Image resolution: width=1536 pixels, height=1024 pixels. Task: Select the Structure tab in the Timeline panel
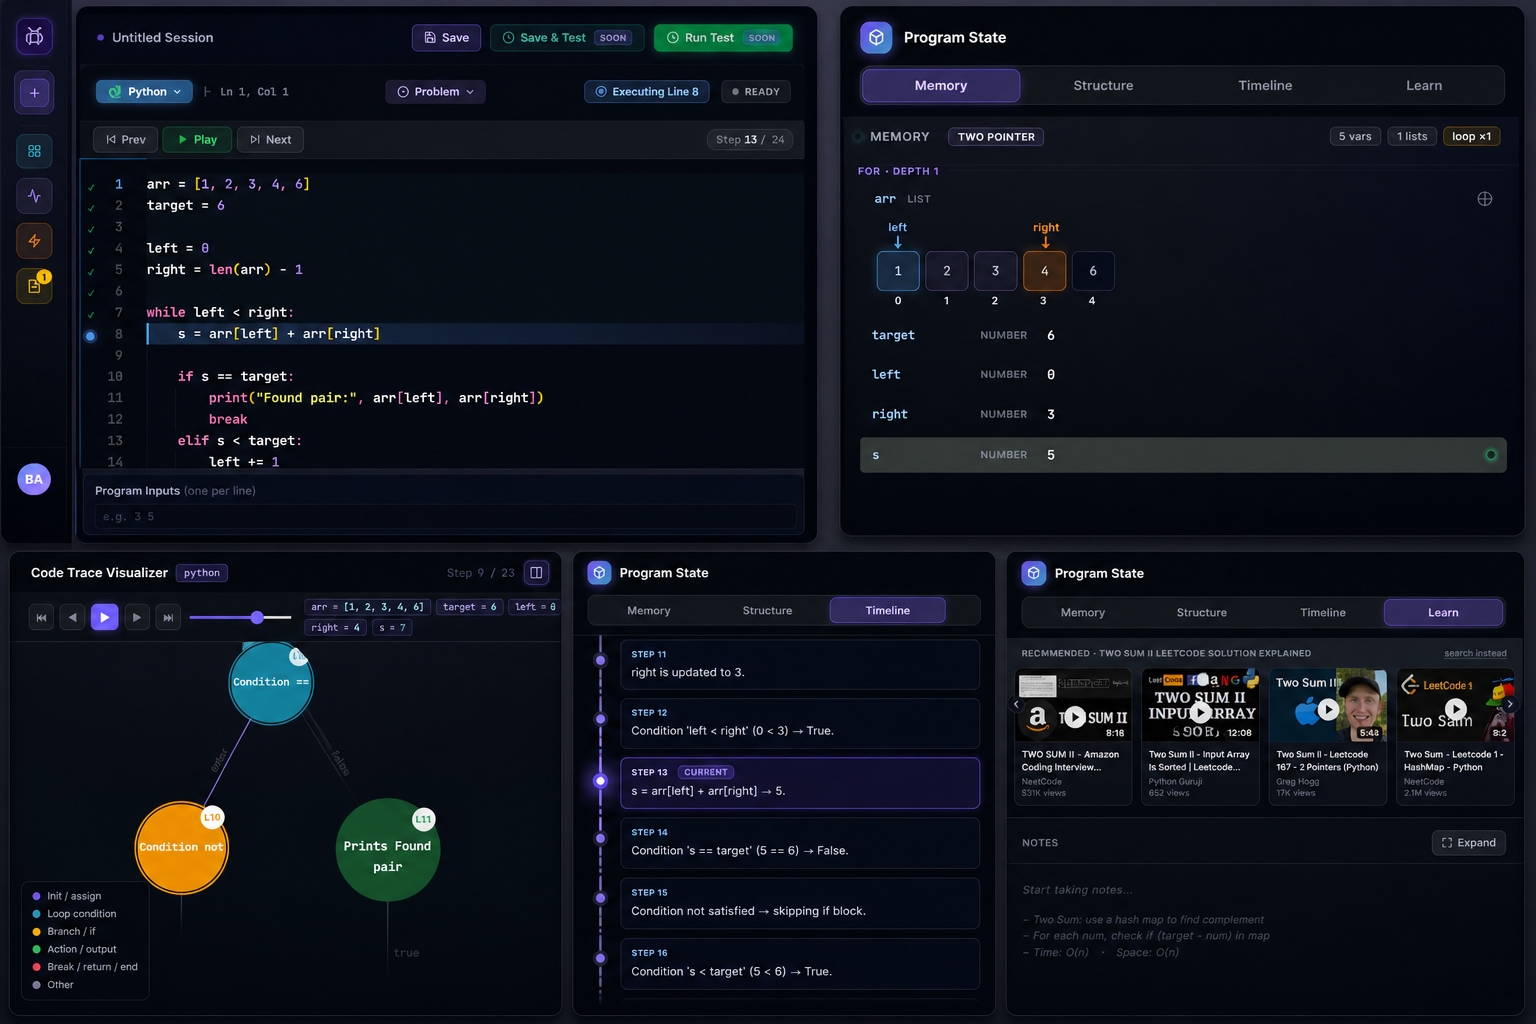(x=767, y=611)
